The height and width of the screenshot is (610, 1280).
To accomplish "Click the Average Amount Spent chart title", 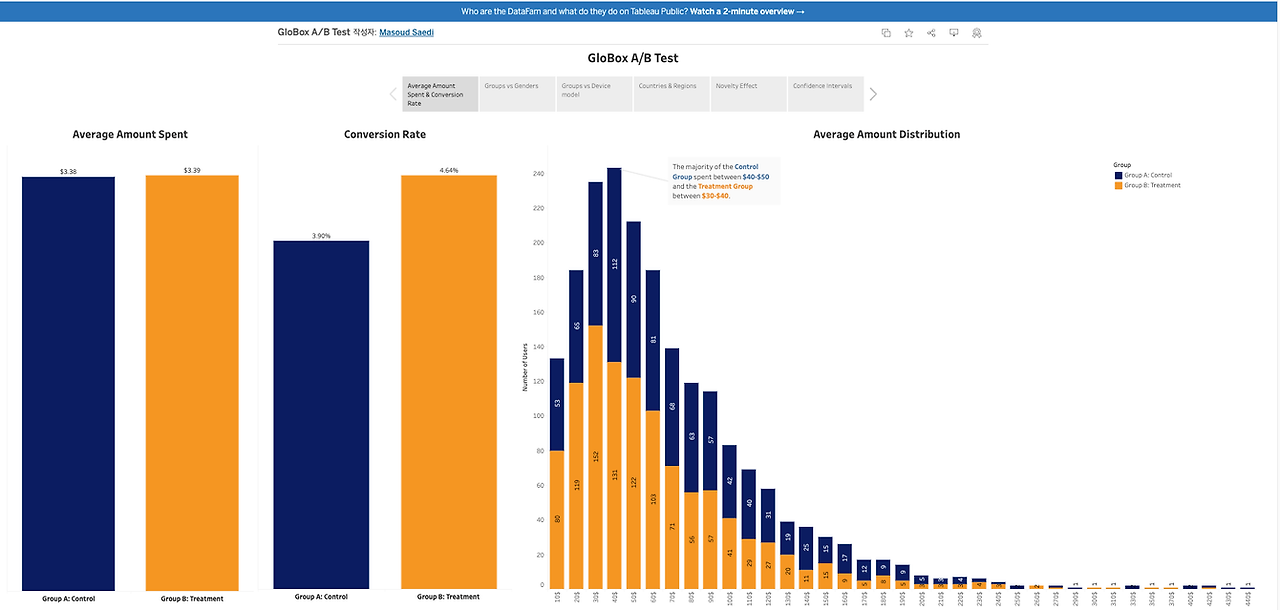I will [x=130, y=134].
